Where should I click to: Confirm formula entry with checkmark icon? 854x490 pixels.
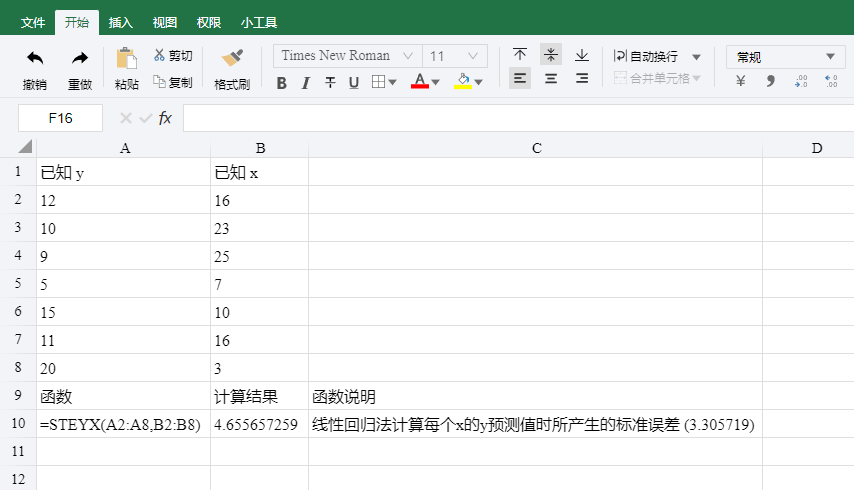click(x=145, y=118)
